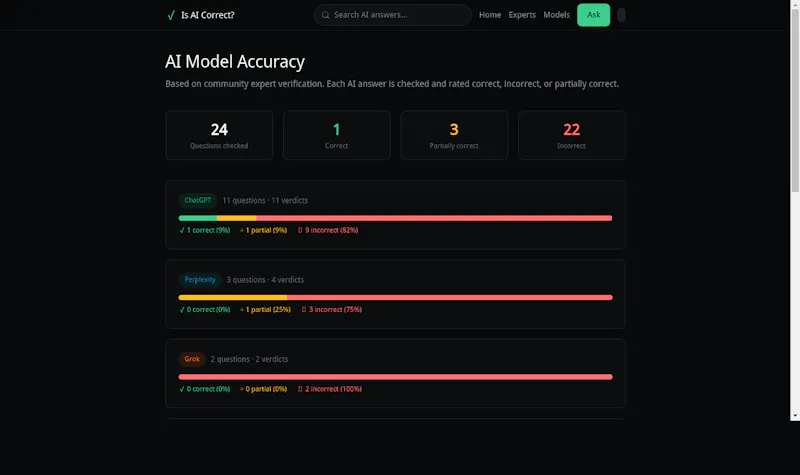Select the 24 Questions checked card
This screenshot has width=800, height=475.
[x=219, y=135]
